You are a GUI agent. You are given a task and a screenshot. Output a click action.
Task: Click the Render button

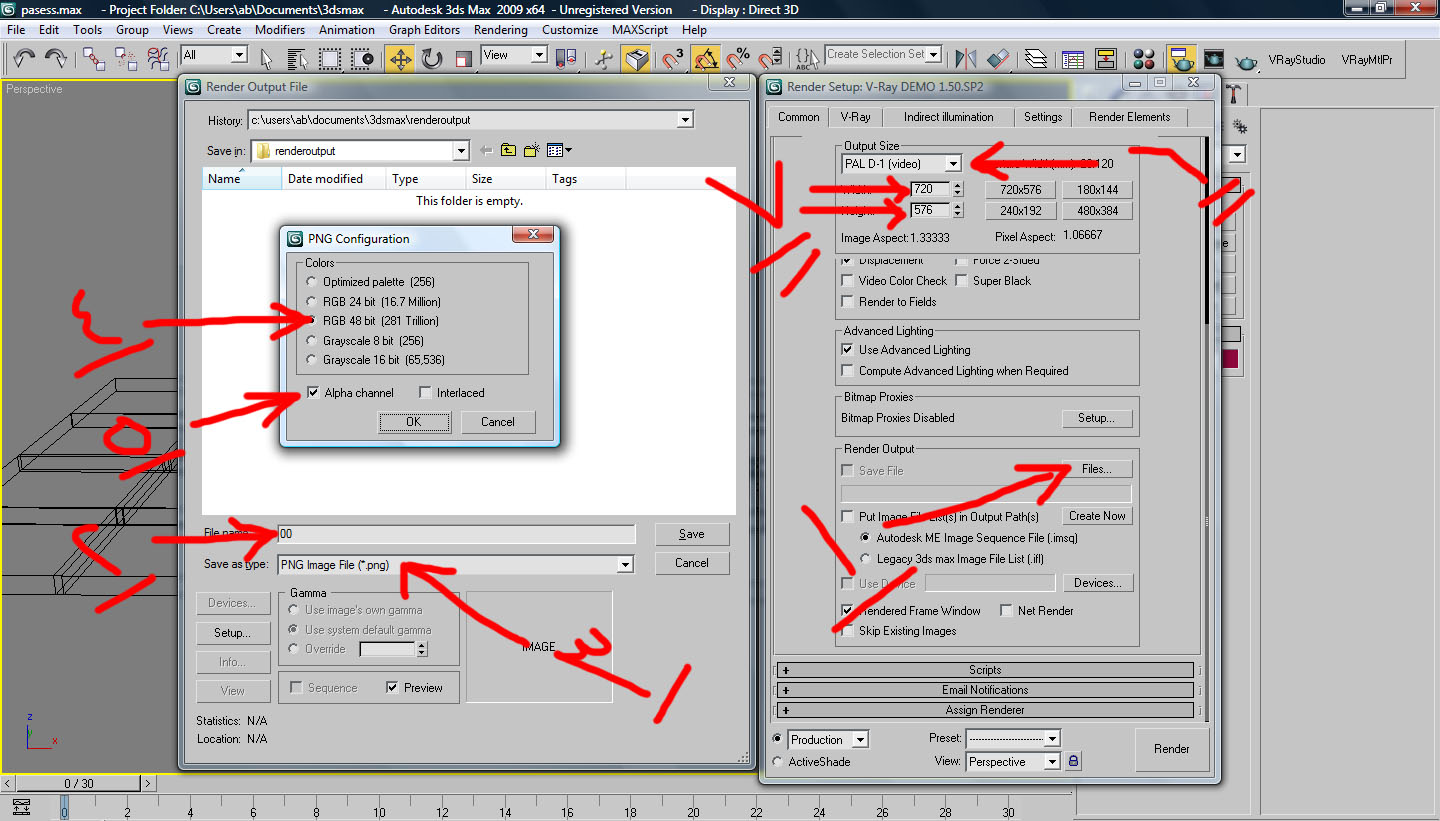(1172, 749)
